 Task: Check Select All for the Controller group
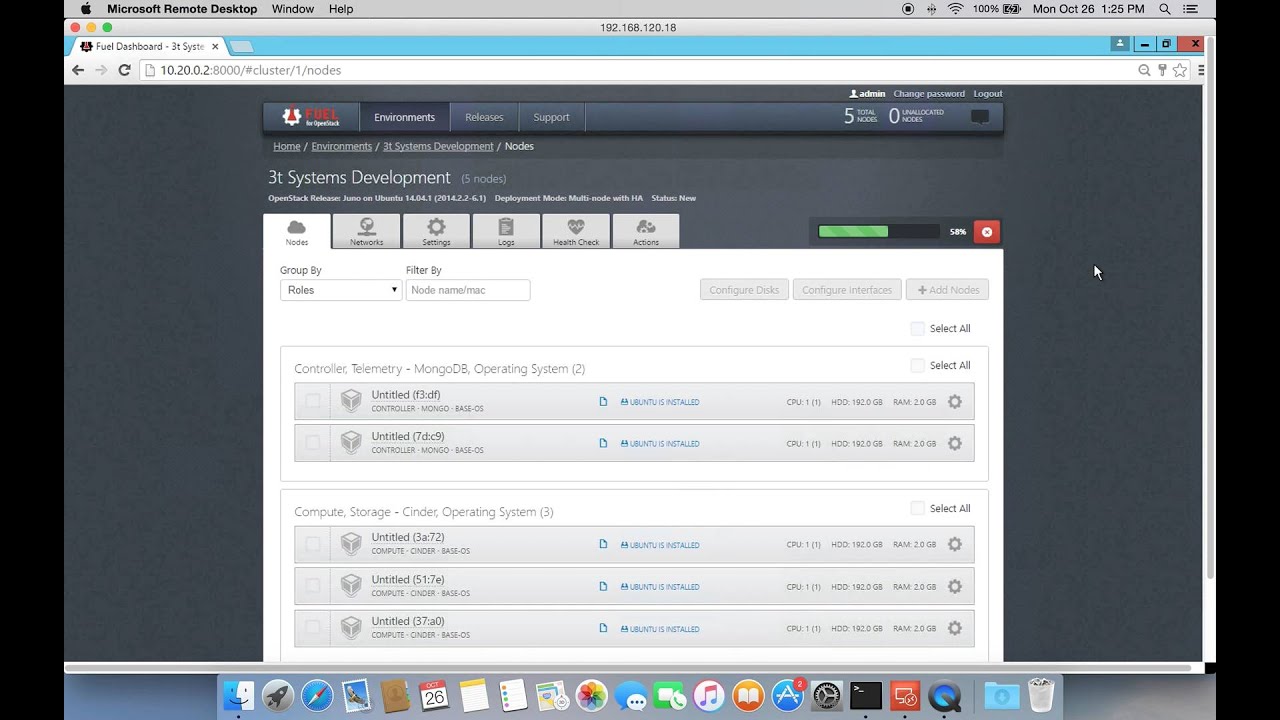click(917, 365)
